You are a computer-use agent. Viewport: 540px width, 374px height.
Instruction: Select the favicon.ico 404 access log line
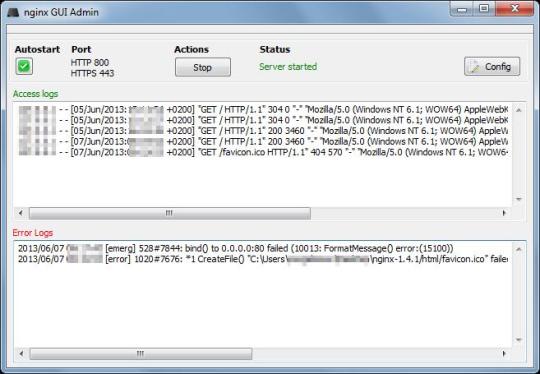point(264,152)
